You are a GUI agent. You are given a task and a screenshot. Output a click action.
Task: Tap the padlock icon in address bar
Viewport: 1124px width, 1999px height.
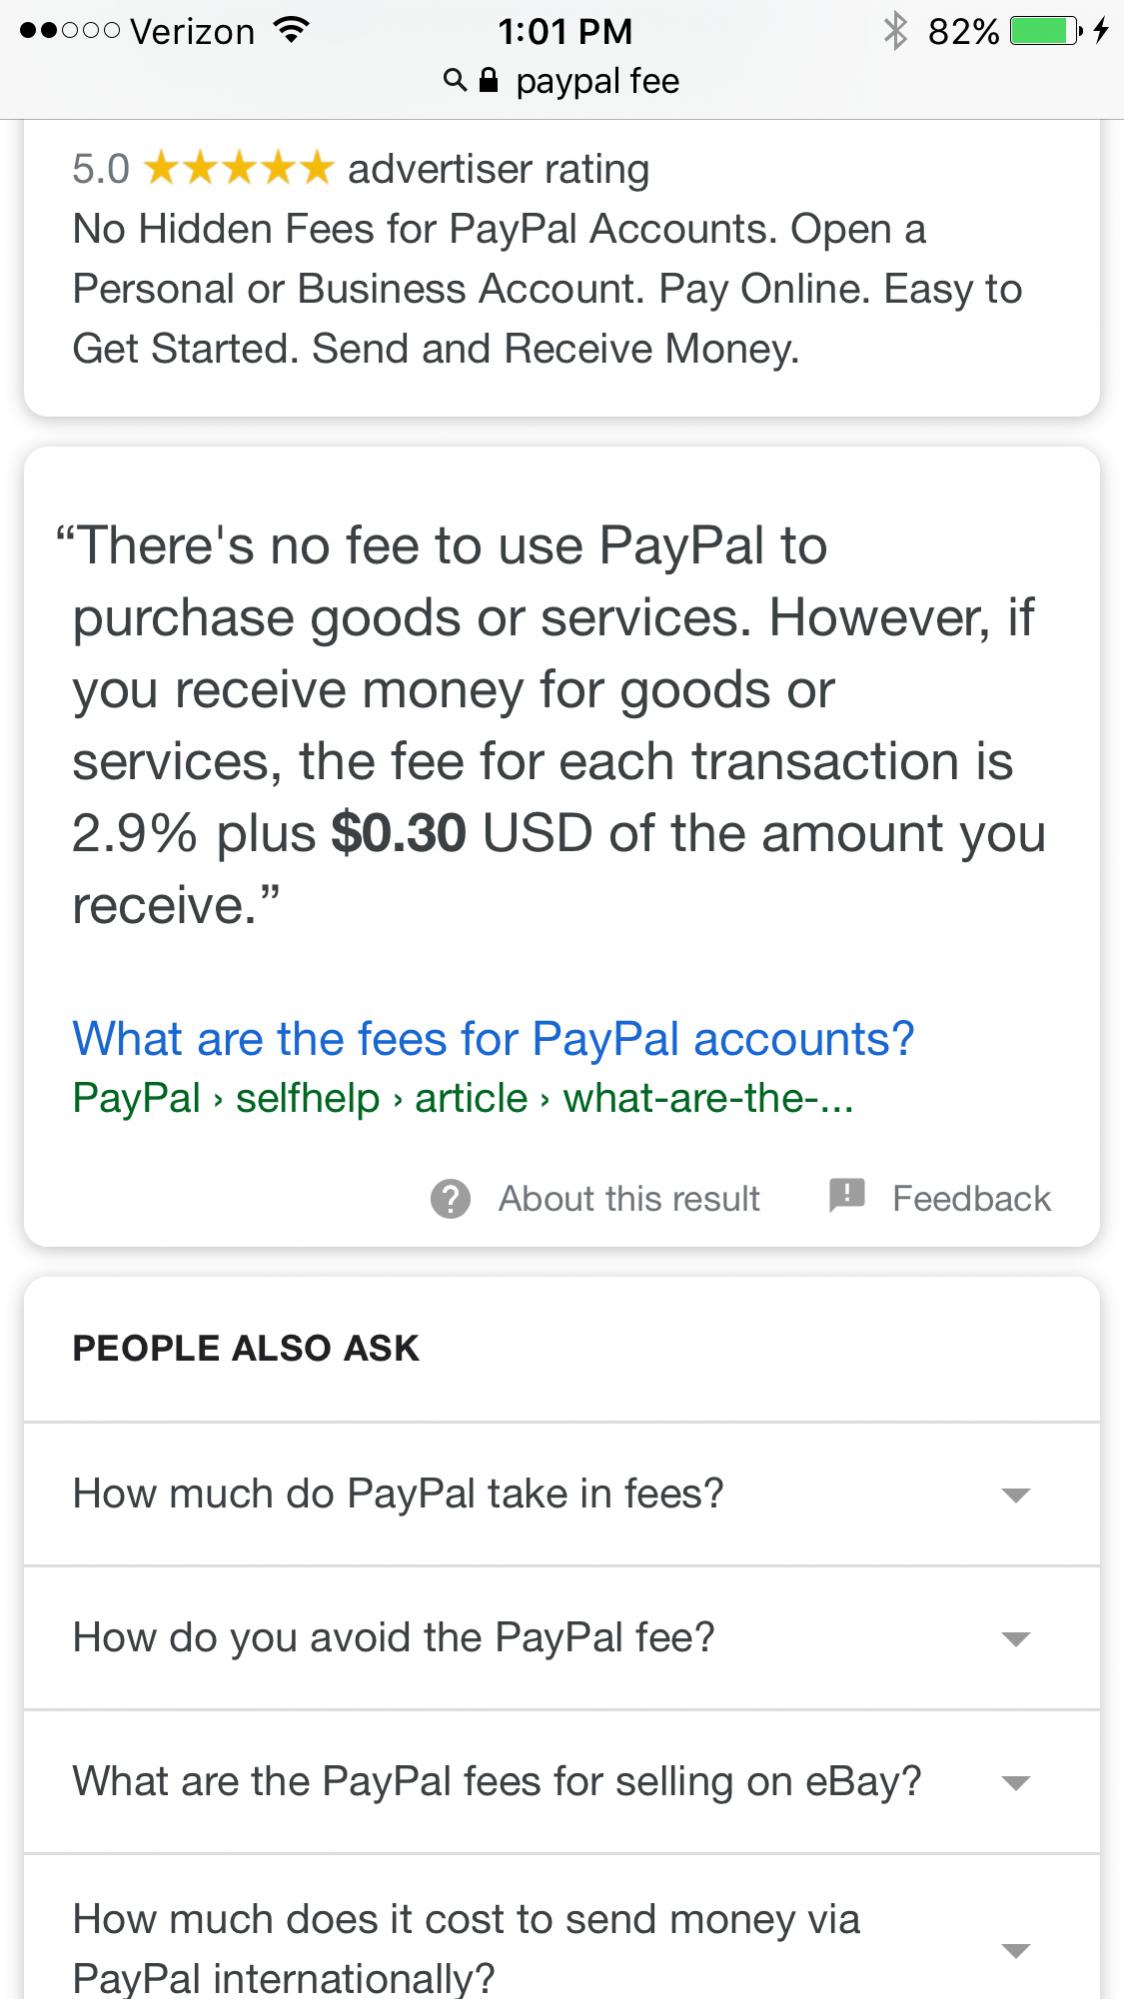click(489, 81)
